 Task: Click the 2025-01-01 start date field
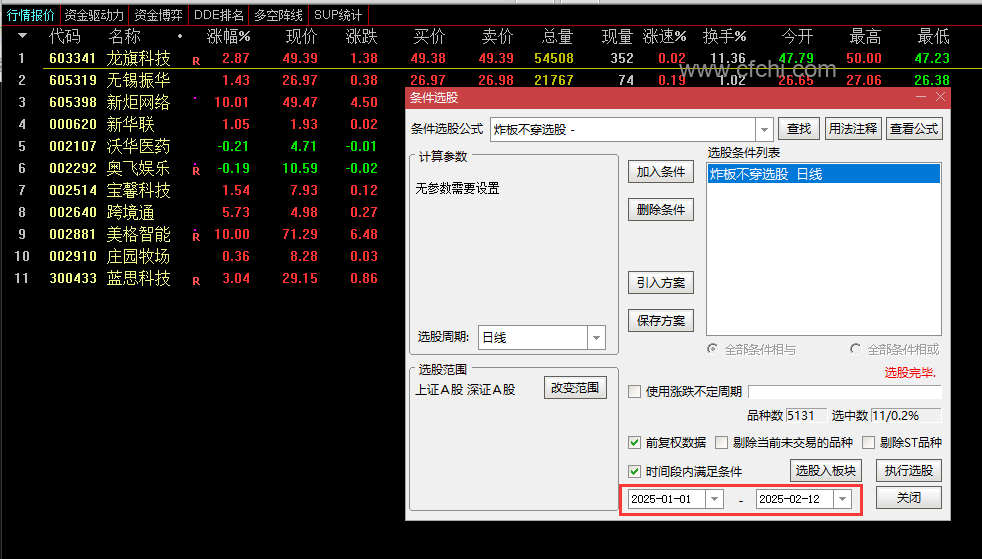[x=666, y=499]
